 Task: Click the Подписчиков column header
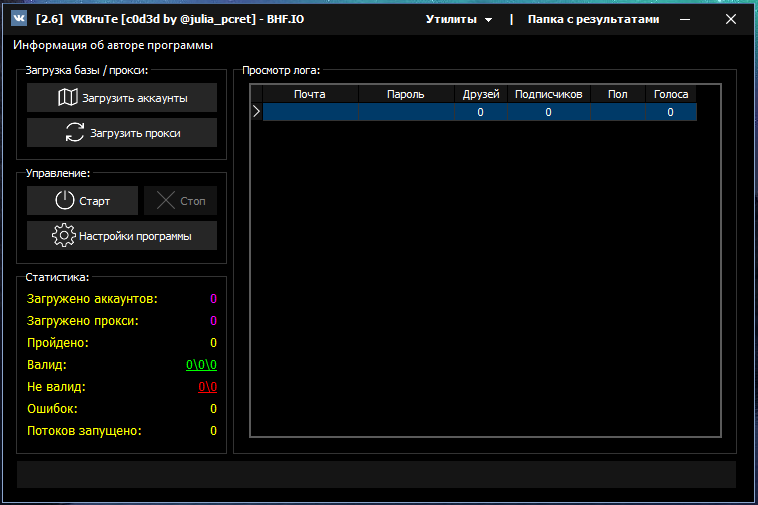549,94
